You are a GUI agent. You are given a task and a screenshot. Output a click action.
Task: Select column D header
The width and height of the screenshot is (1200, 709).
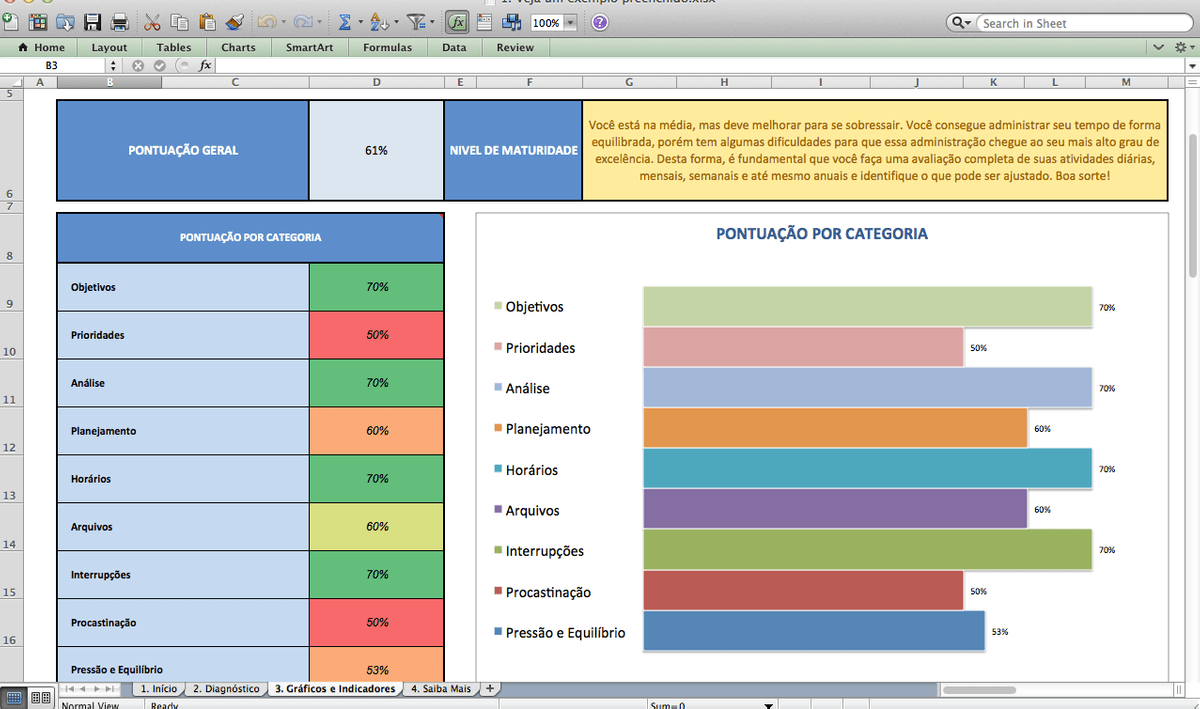(377, 83)
